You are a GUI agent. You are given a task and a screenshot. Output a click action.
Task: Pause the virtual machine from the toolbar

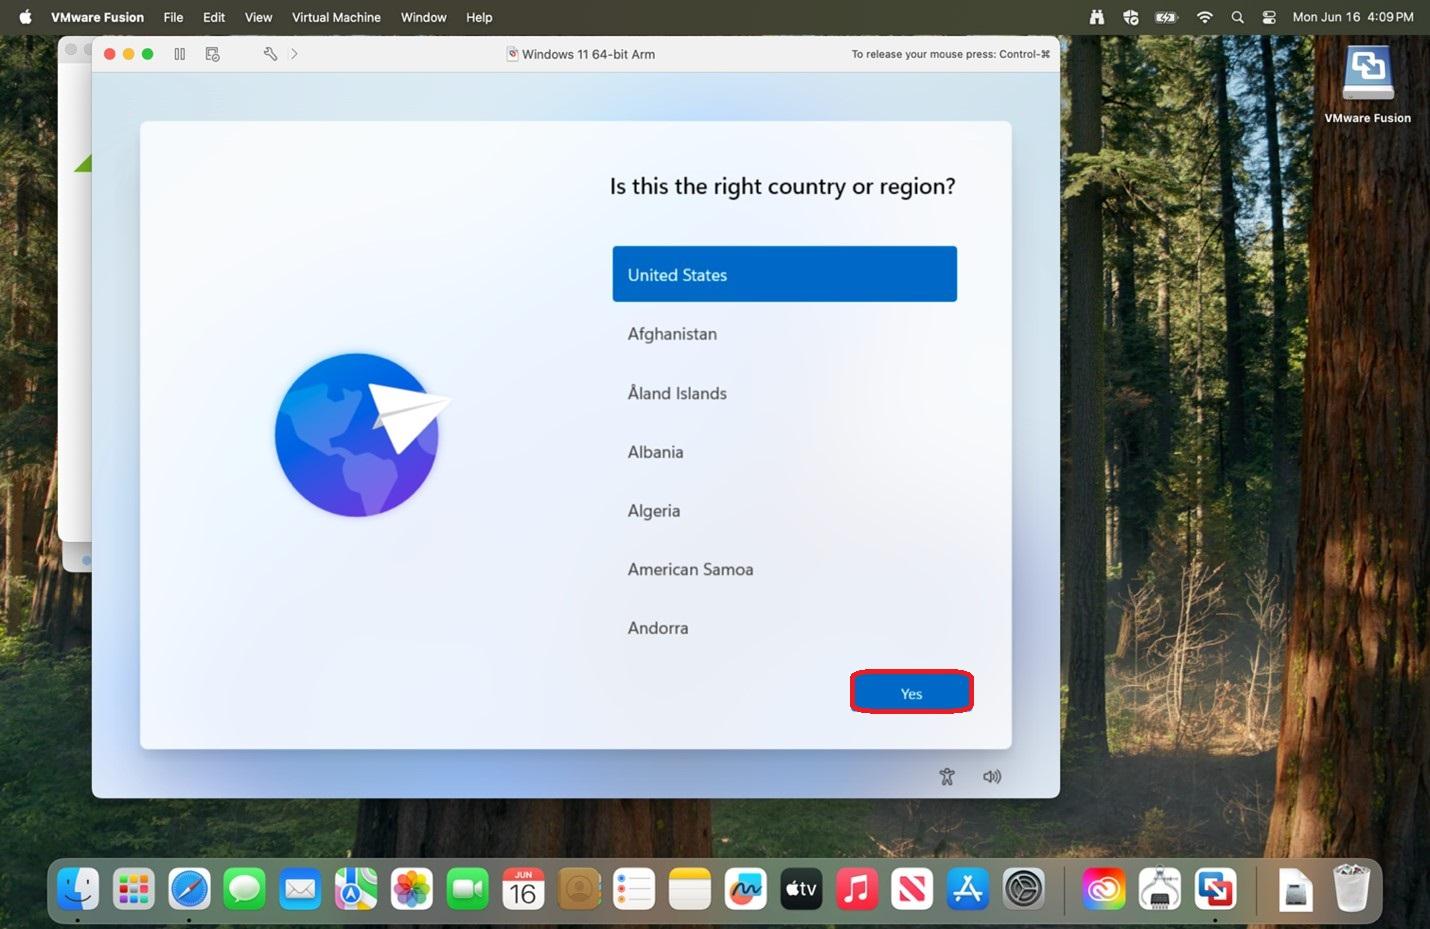point(180,54)
